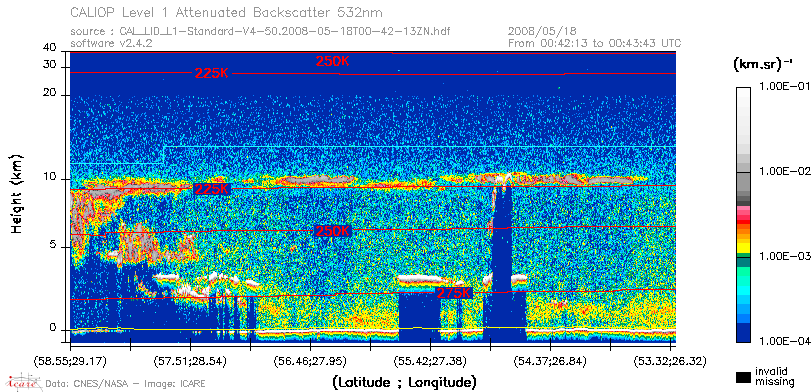Click the (km.sr)-1 colorbar unit label
The image size is (811, 392).
[763, 64]
